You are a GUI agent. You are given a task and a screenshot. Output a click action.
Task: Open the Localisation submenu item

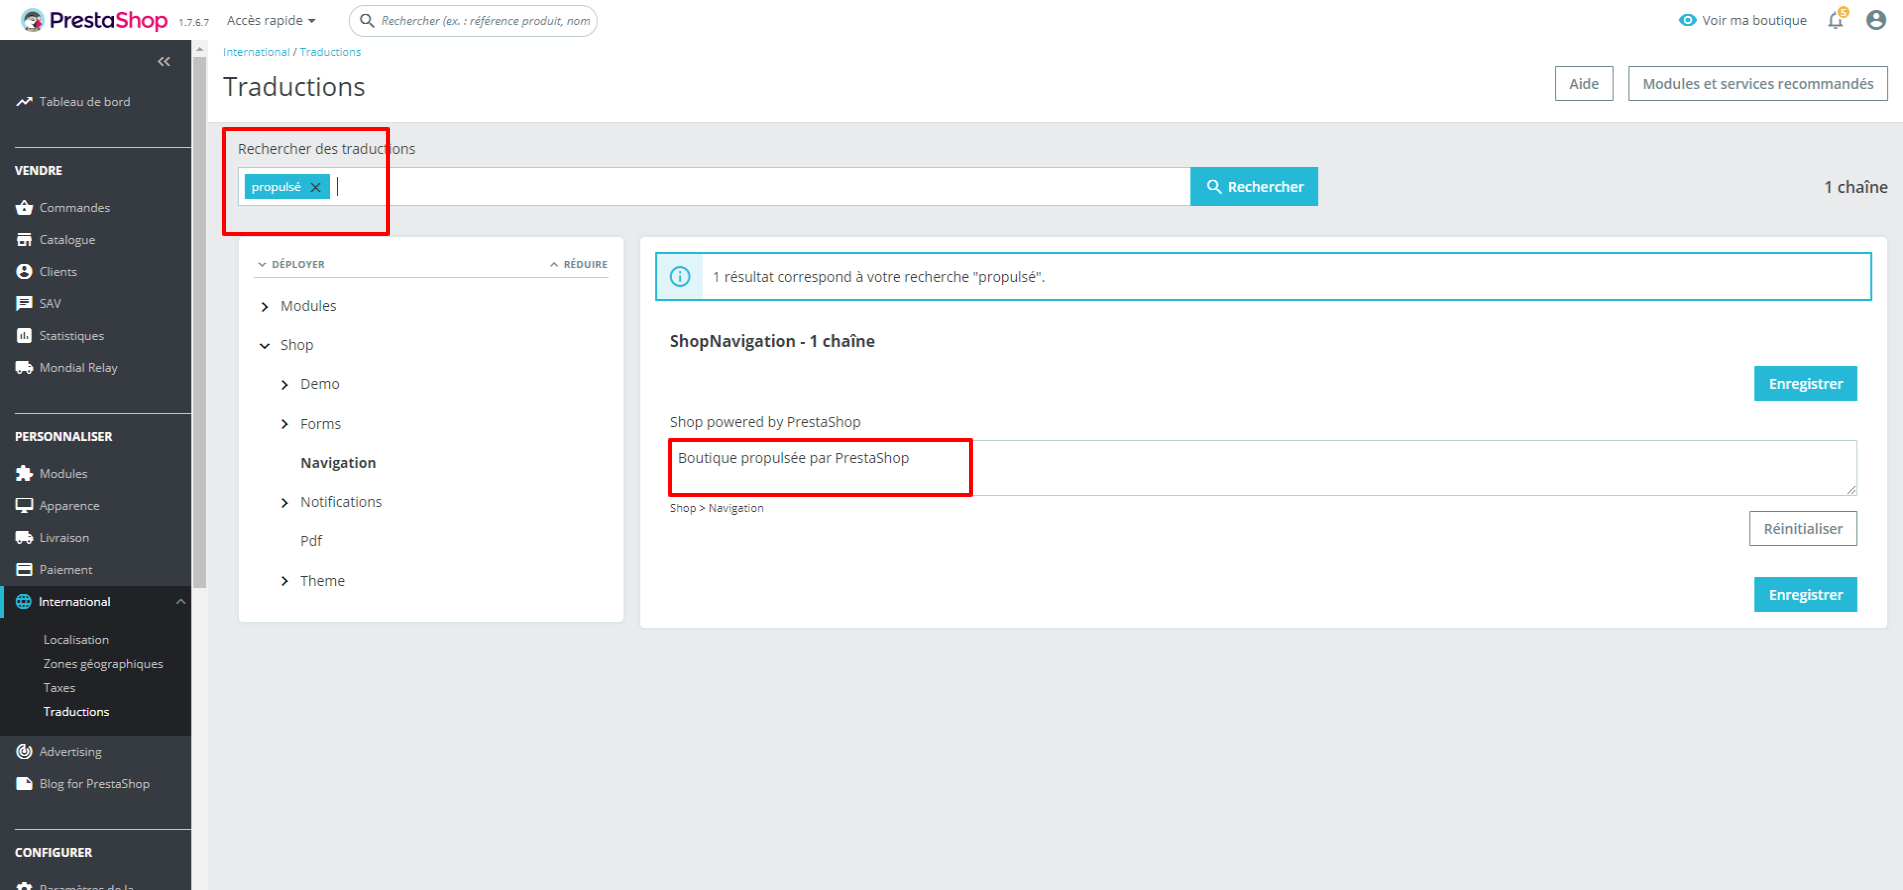click(76, 640)
